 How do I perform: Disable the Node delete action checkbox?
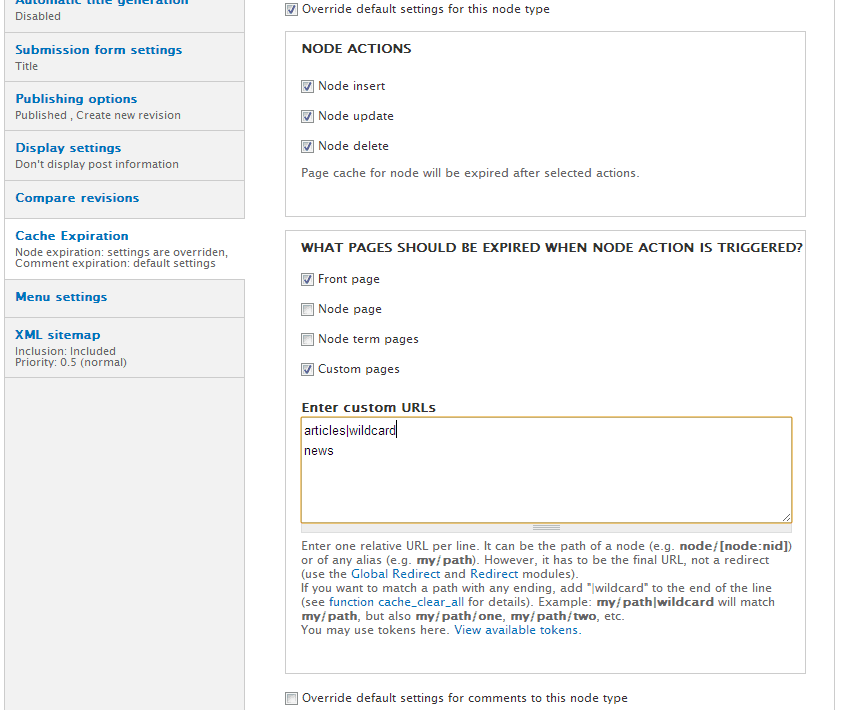pyautogui.click(x=308, y=147)
